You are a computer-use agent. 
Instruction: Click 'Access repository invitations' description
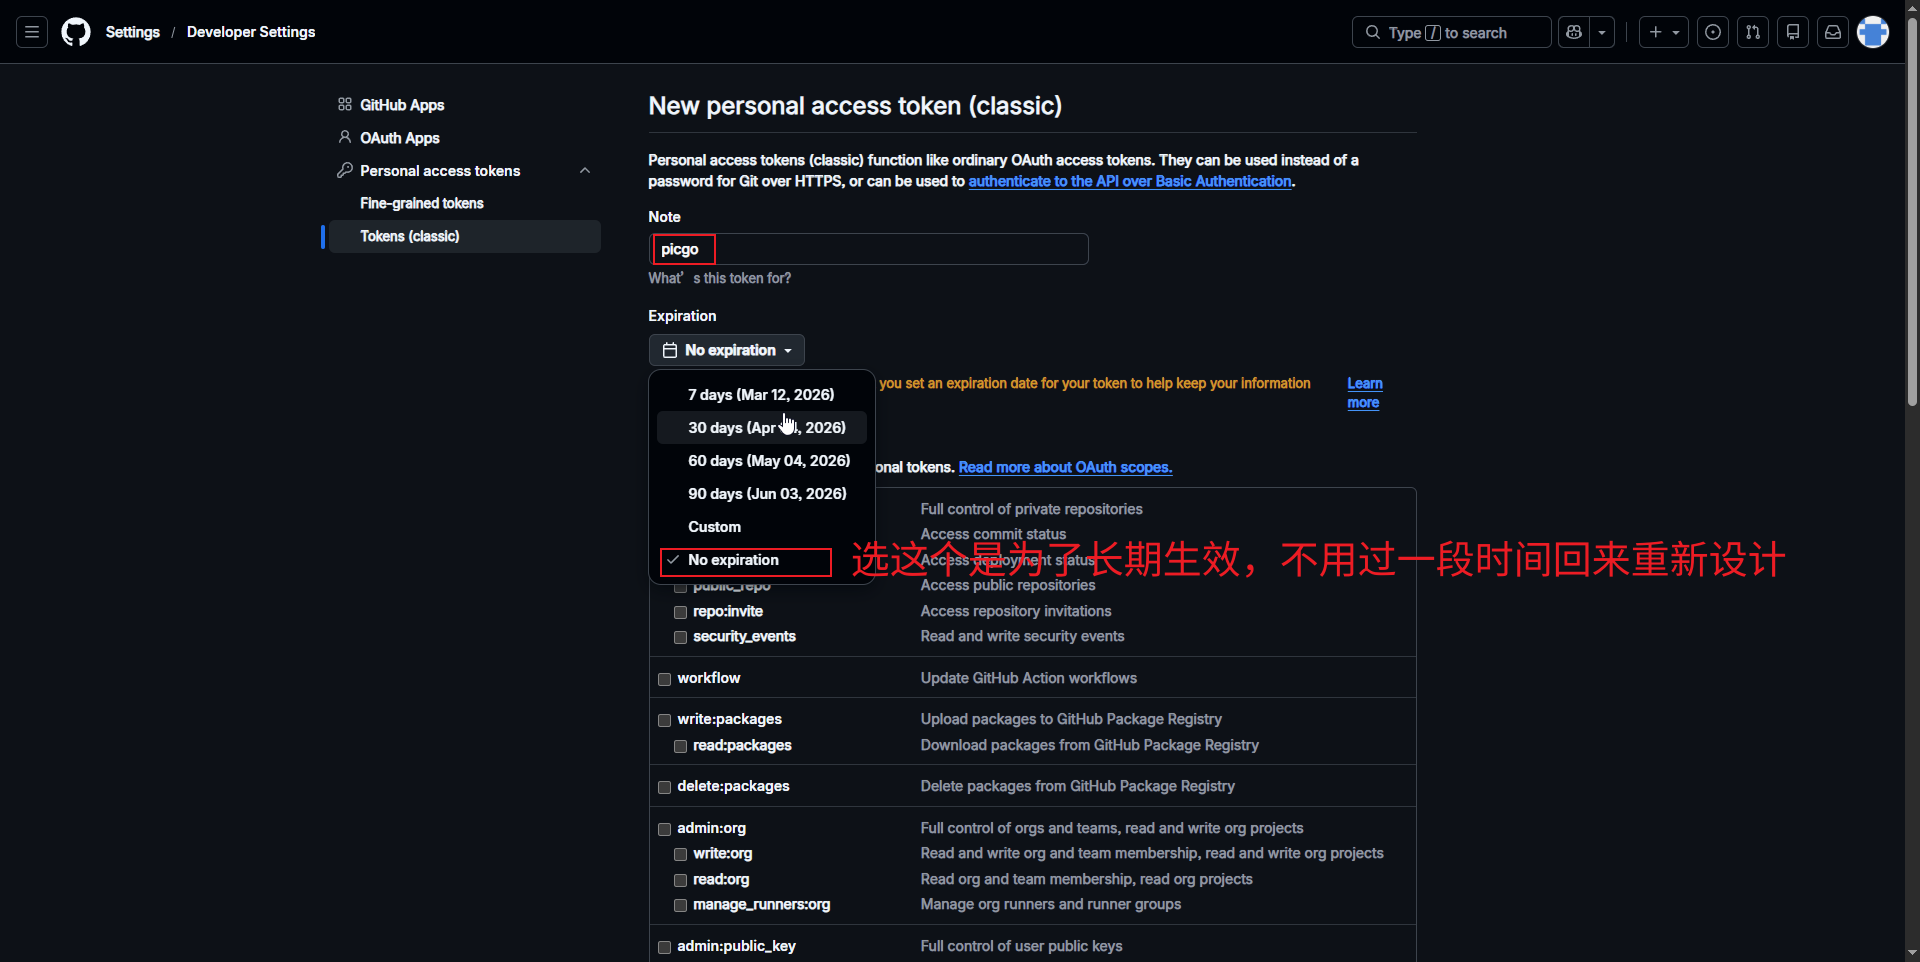[x=1015, y=611]
